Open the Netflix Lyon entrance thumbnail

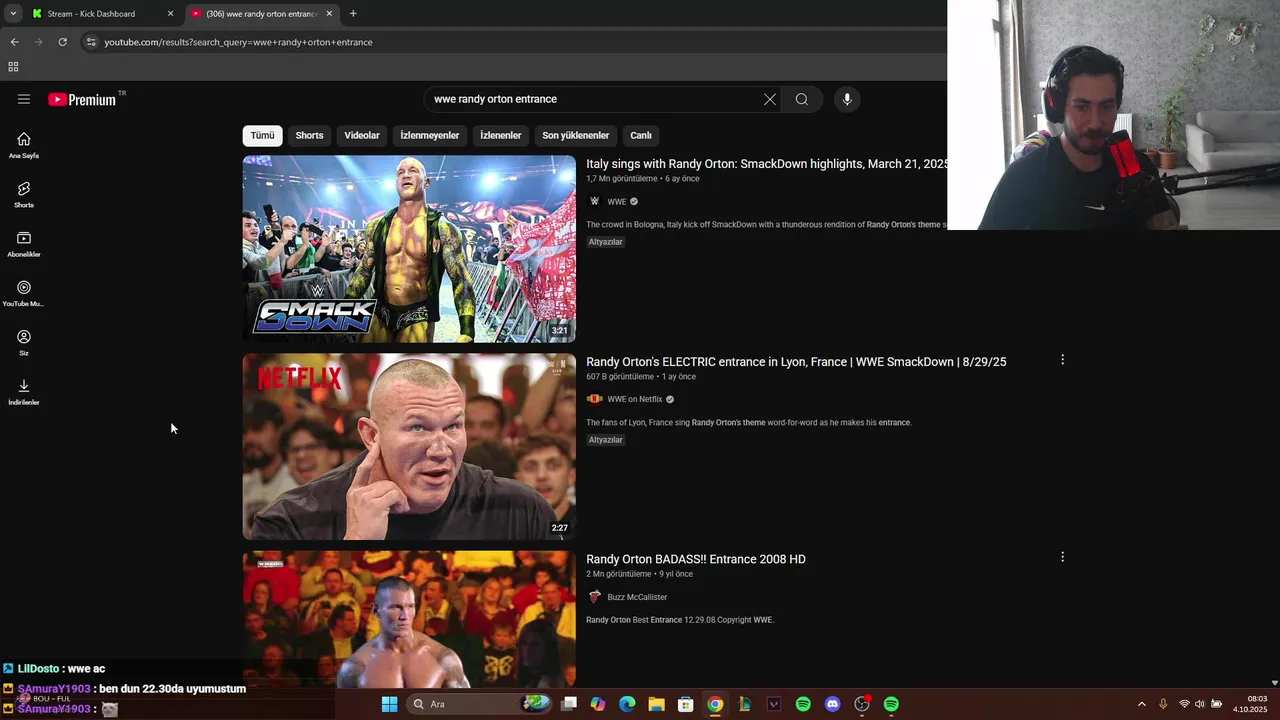[x=409, y=447]
